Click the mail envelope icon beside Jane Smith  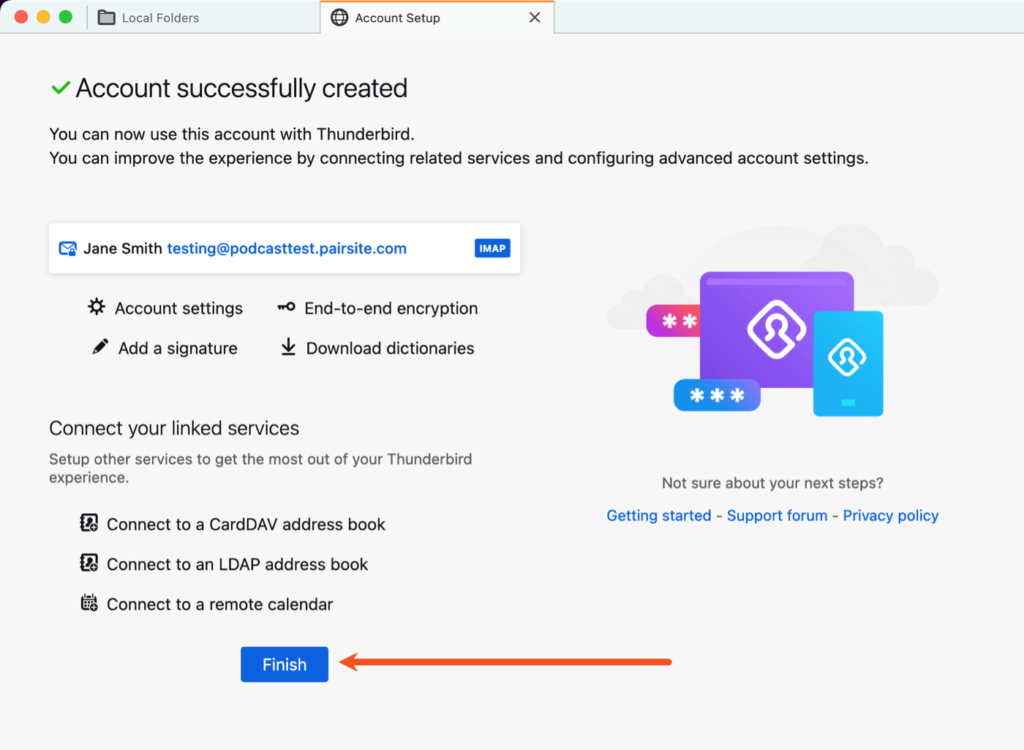point(68,248)
